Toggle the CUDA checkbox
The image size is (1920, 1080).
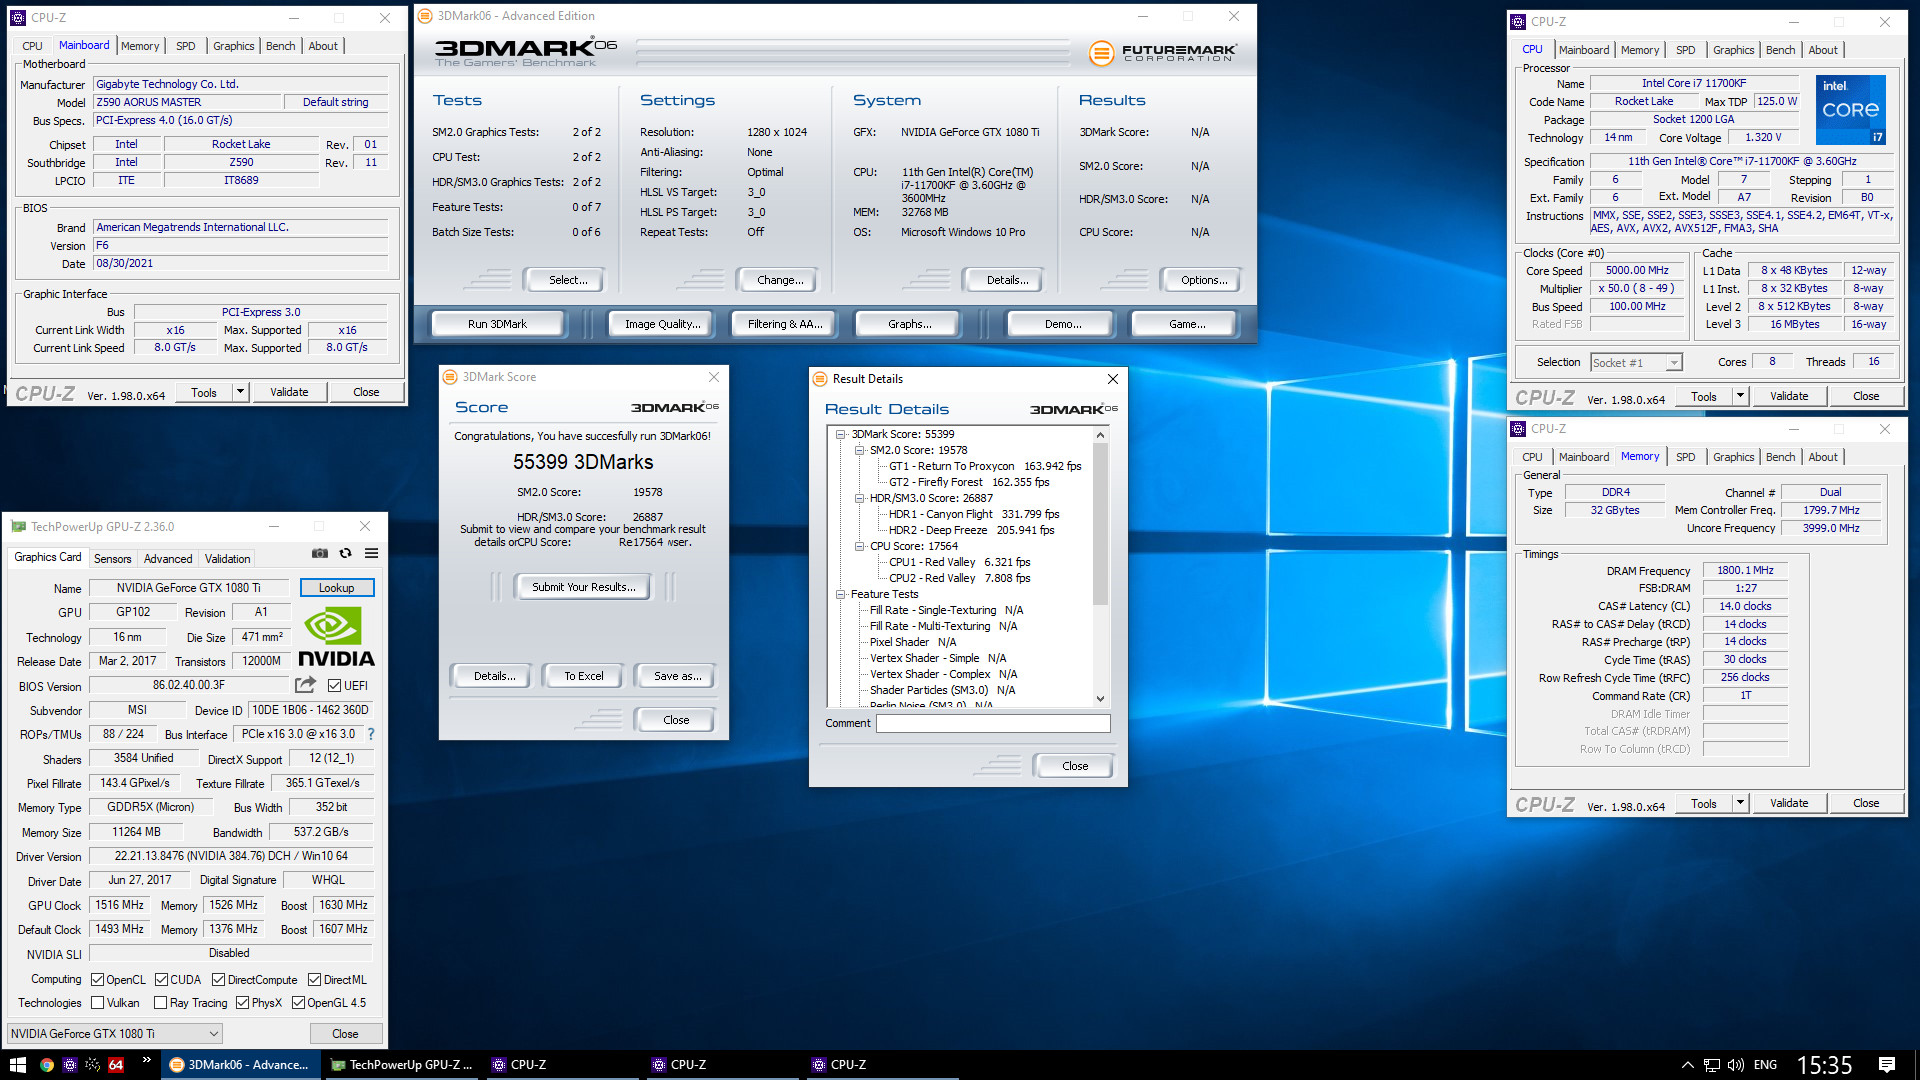(161, 980)
